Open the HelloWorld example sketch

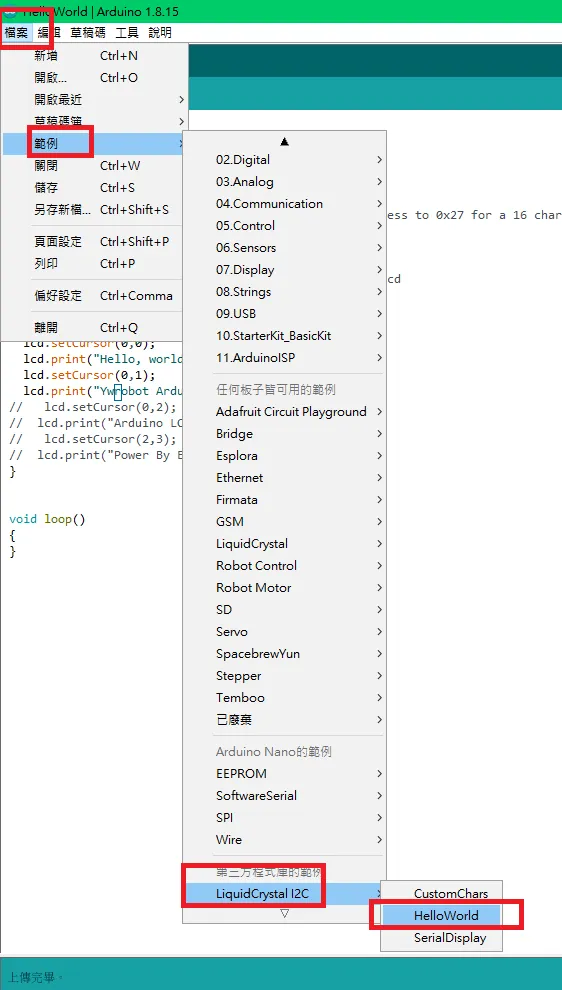[441, 915]
